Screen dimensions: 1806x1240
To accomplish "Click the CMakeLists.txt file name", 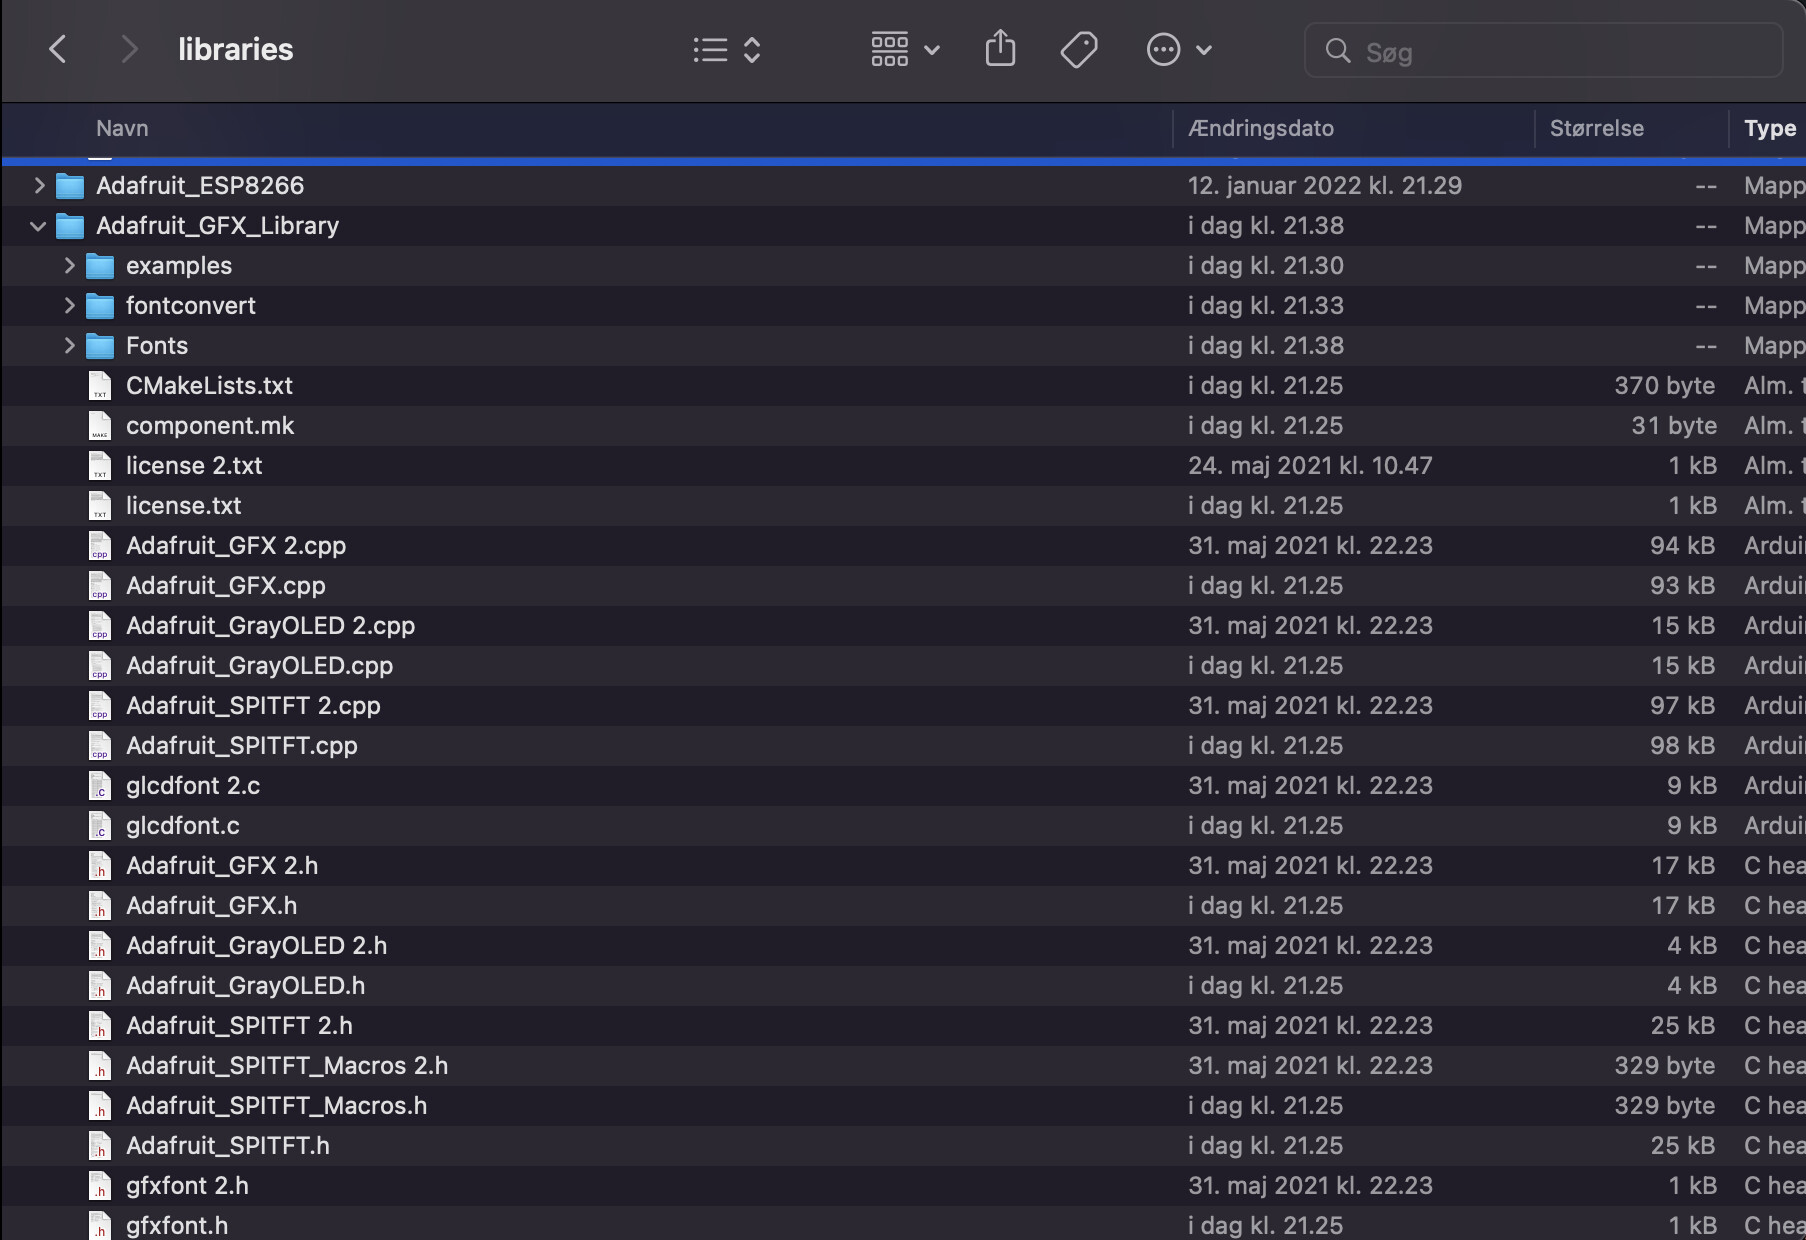I will (x=209, y=385).
